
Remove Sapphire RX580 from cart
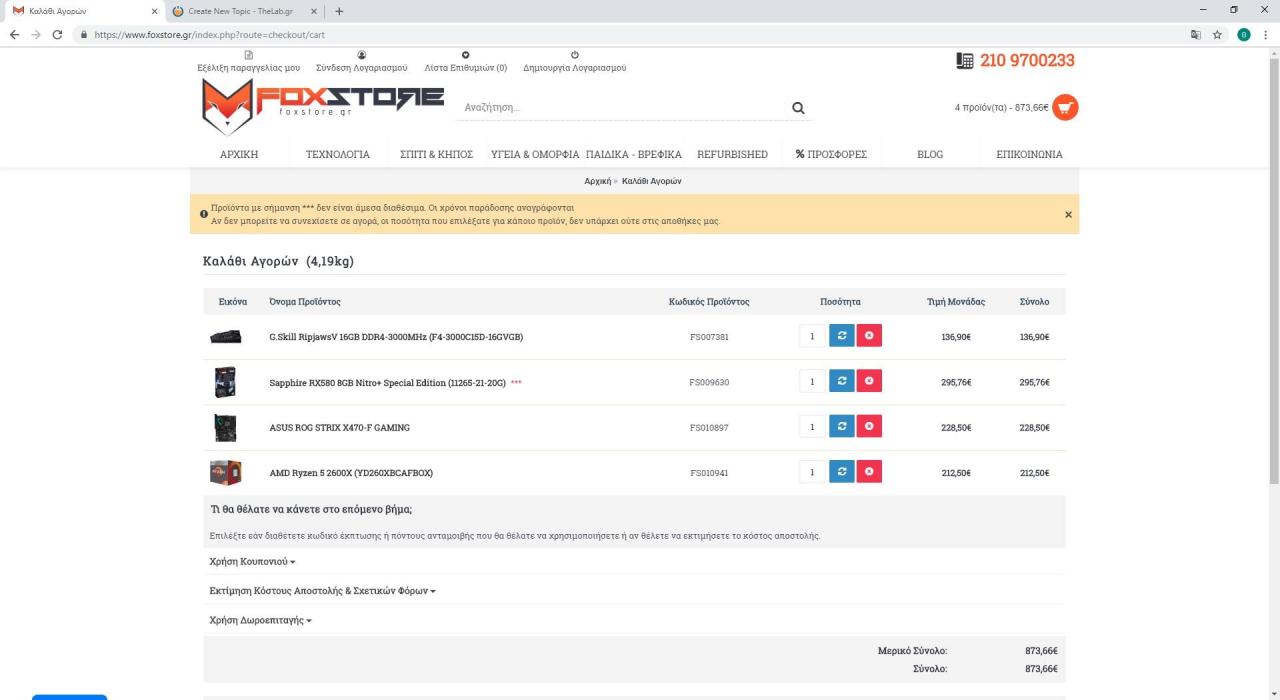(x=869, y=381)
